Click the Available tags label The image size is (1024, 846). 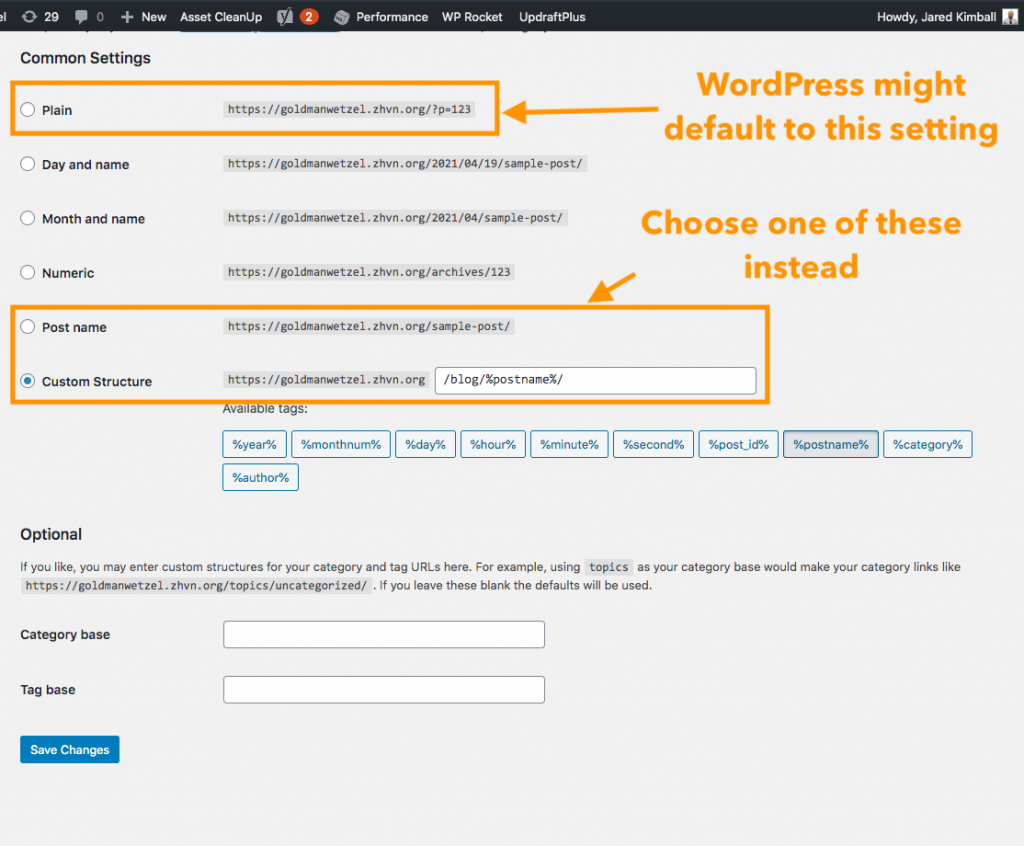(x=265, y=409)
